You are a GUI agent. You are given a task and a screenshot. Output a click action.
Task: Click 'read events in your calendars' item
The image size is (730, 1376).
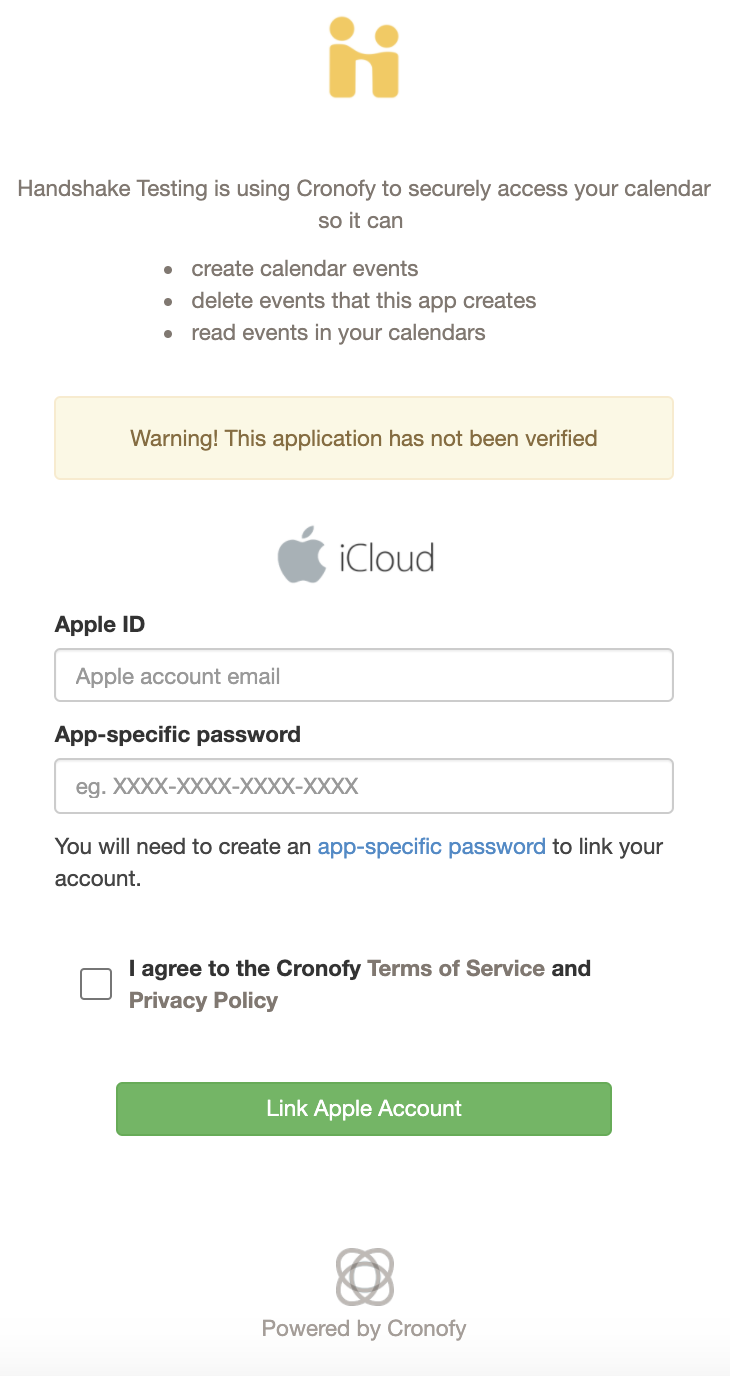pyautogui.click(x=338, y=332)
